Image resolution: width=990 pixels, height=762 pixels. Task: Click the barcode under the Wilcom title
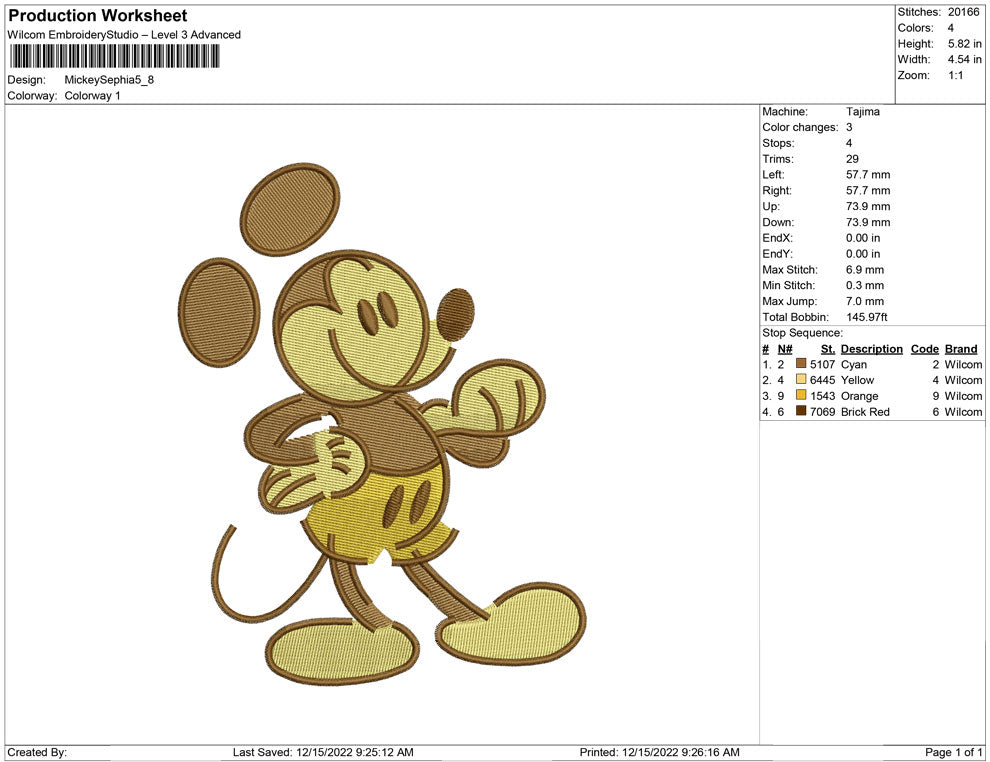point(114,56)
